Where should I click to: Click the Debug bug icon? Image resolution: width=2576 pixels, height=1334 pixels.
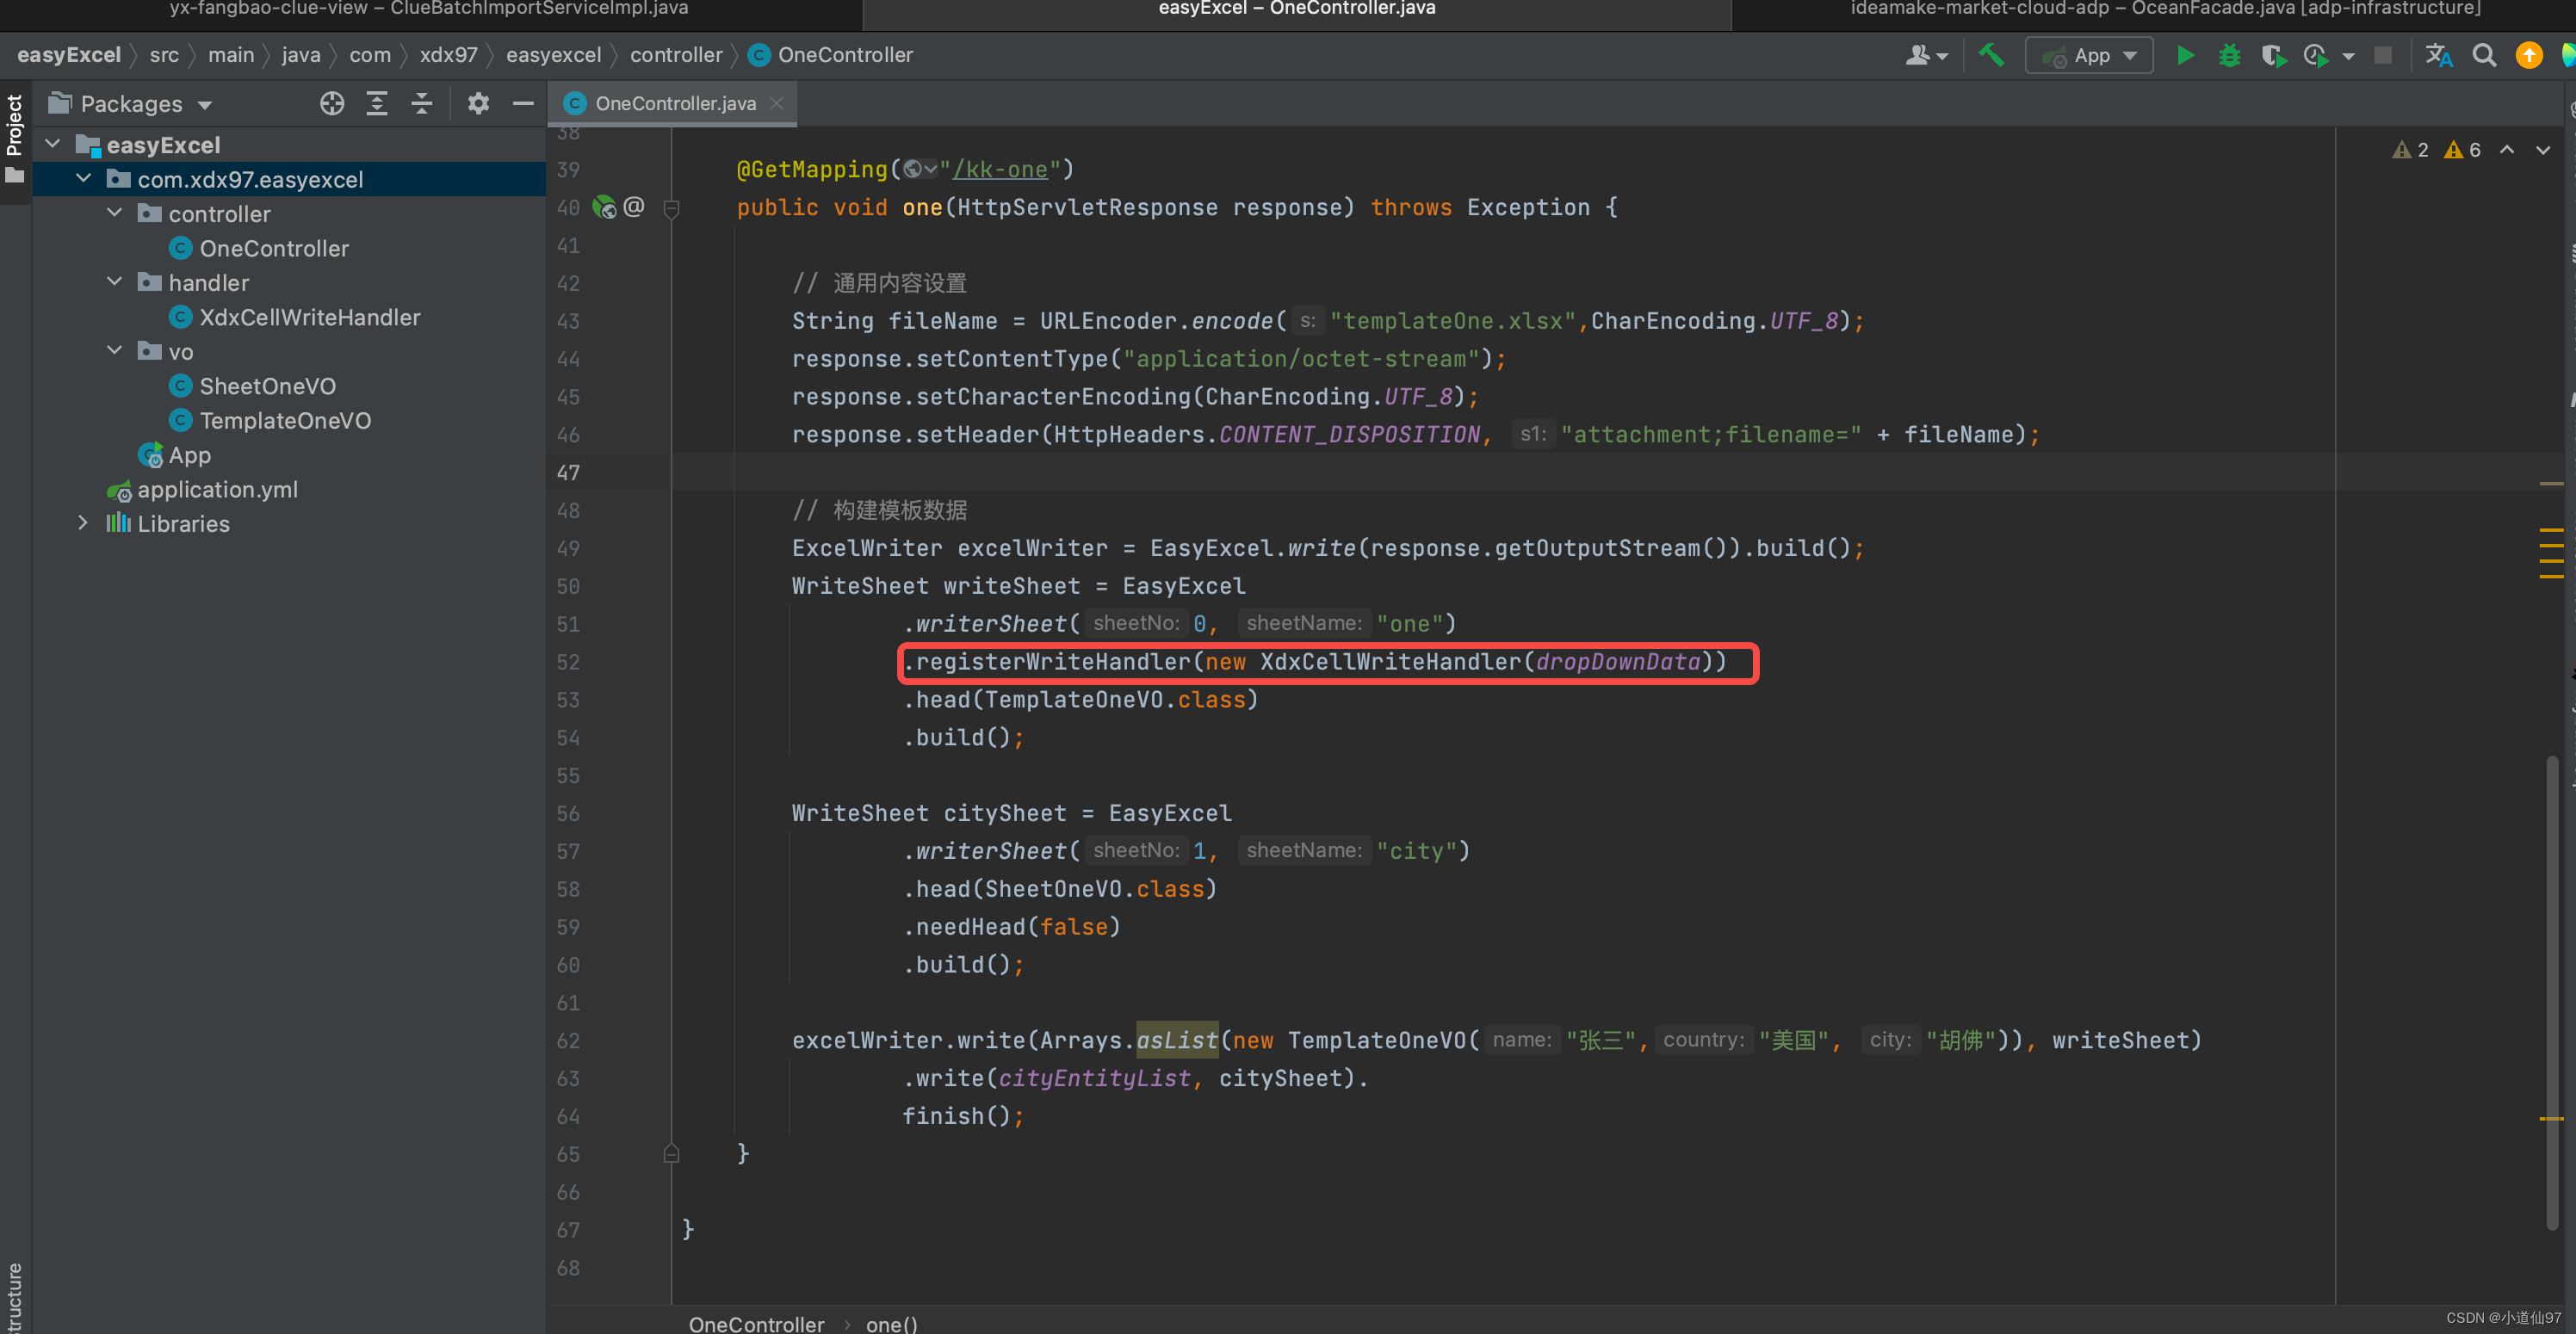(2229, 56)
